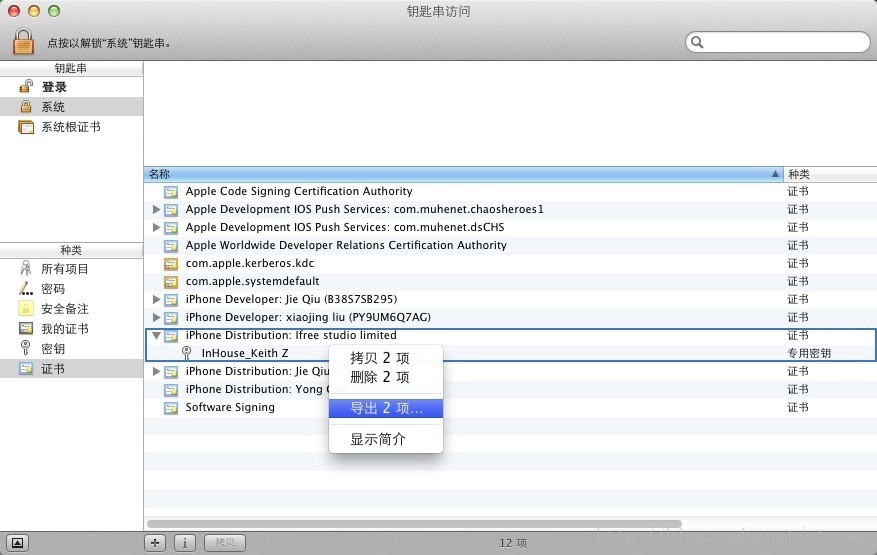Click the 种类 column header
The image size is (877, 555).
point(830,174)
